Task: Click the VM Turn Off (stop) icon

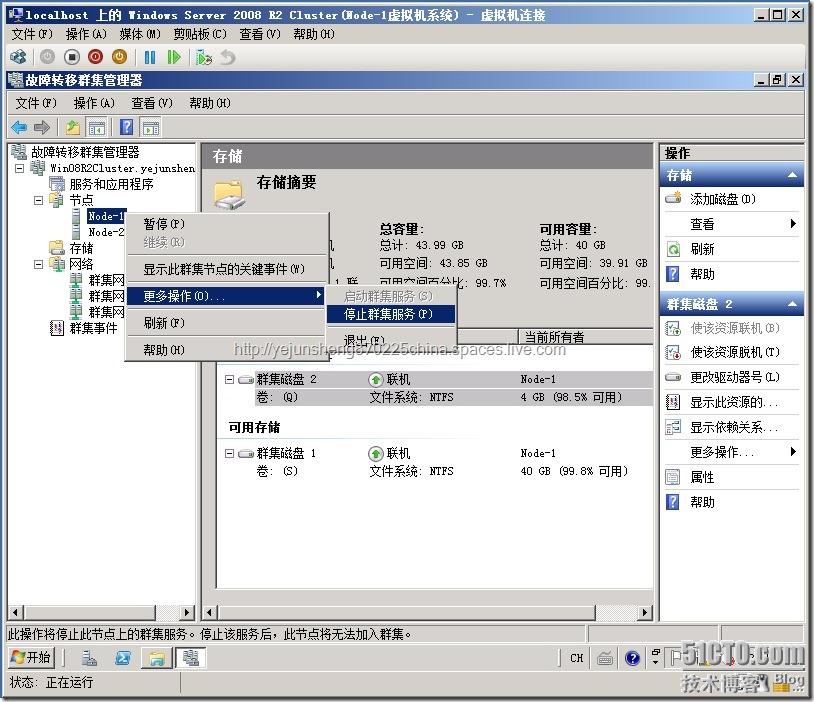Action: (72, 57)
